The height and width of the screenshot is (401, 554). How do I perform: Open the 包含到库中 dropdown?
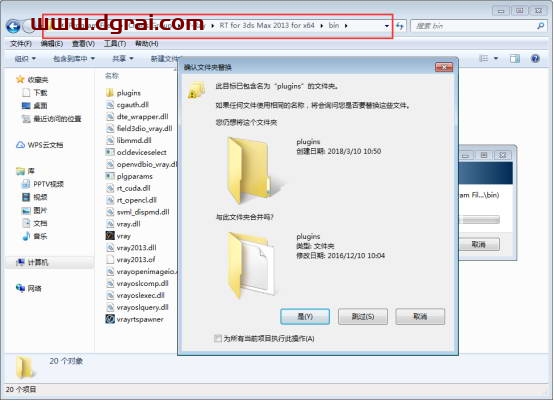coord(73,59)
